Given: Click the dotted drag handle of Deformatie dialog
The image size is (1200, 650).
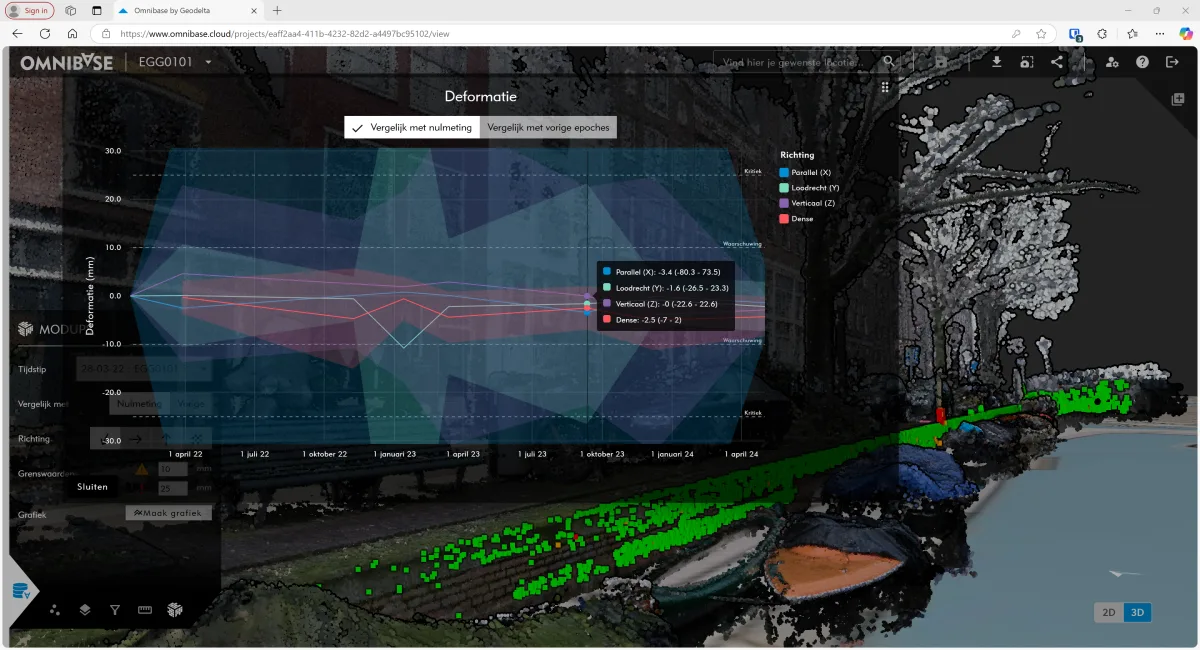Looking at the screenshot, I should [885, 88].
